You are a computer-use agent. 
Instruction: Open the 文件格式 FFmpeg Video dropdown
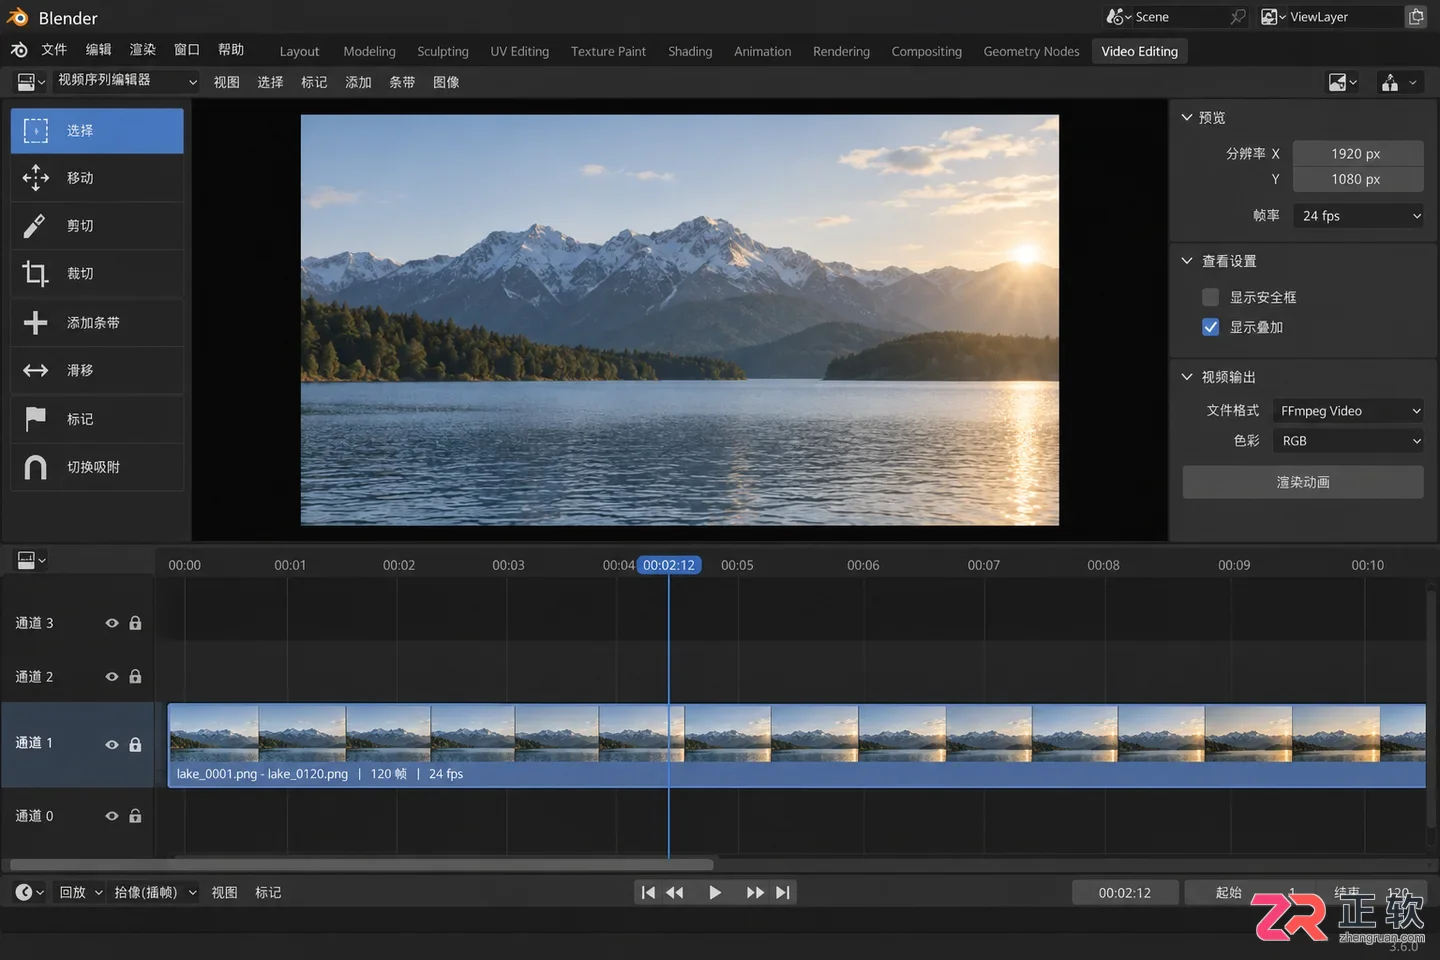click(1348, 411)
